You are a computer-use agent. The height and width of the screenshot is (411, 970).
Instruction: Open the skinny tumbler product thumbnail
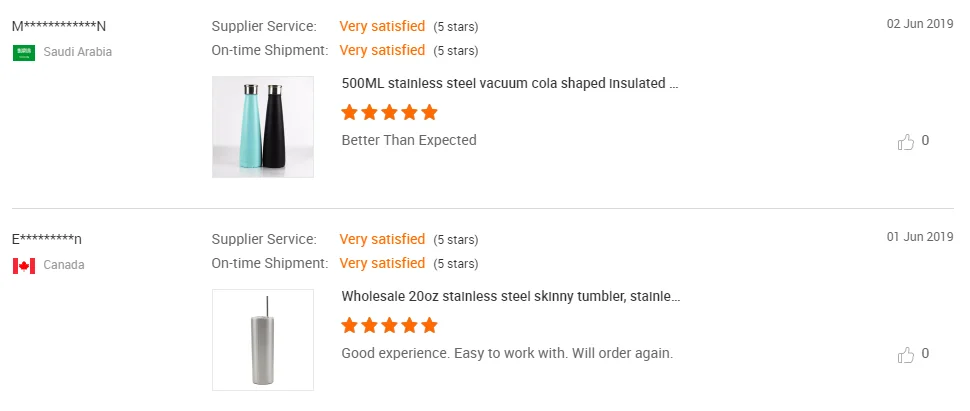(263, 340)
